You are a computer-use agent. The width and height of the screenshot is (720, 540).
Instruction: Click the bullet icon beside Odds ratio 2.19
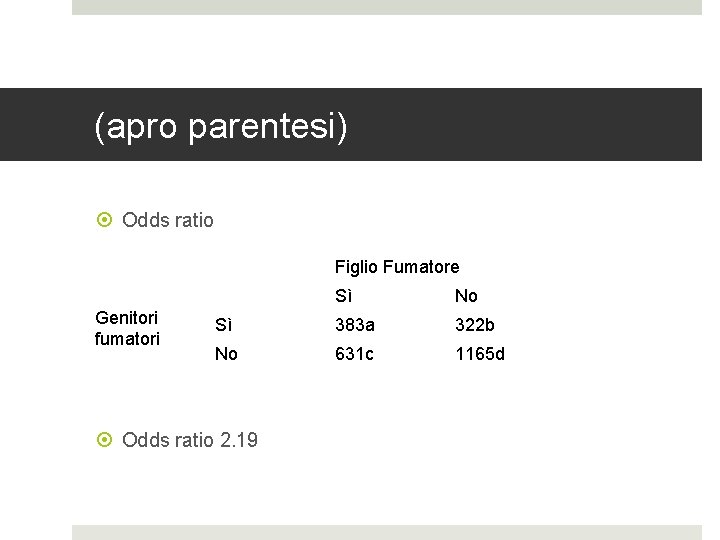pyautogui.click(x=107, y=440)
